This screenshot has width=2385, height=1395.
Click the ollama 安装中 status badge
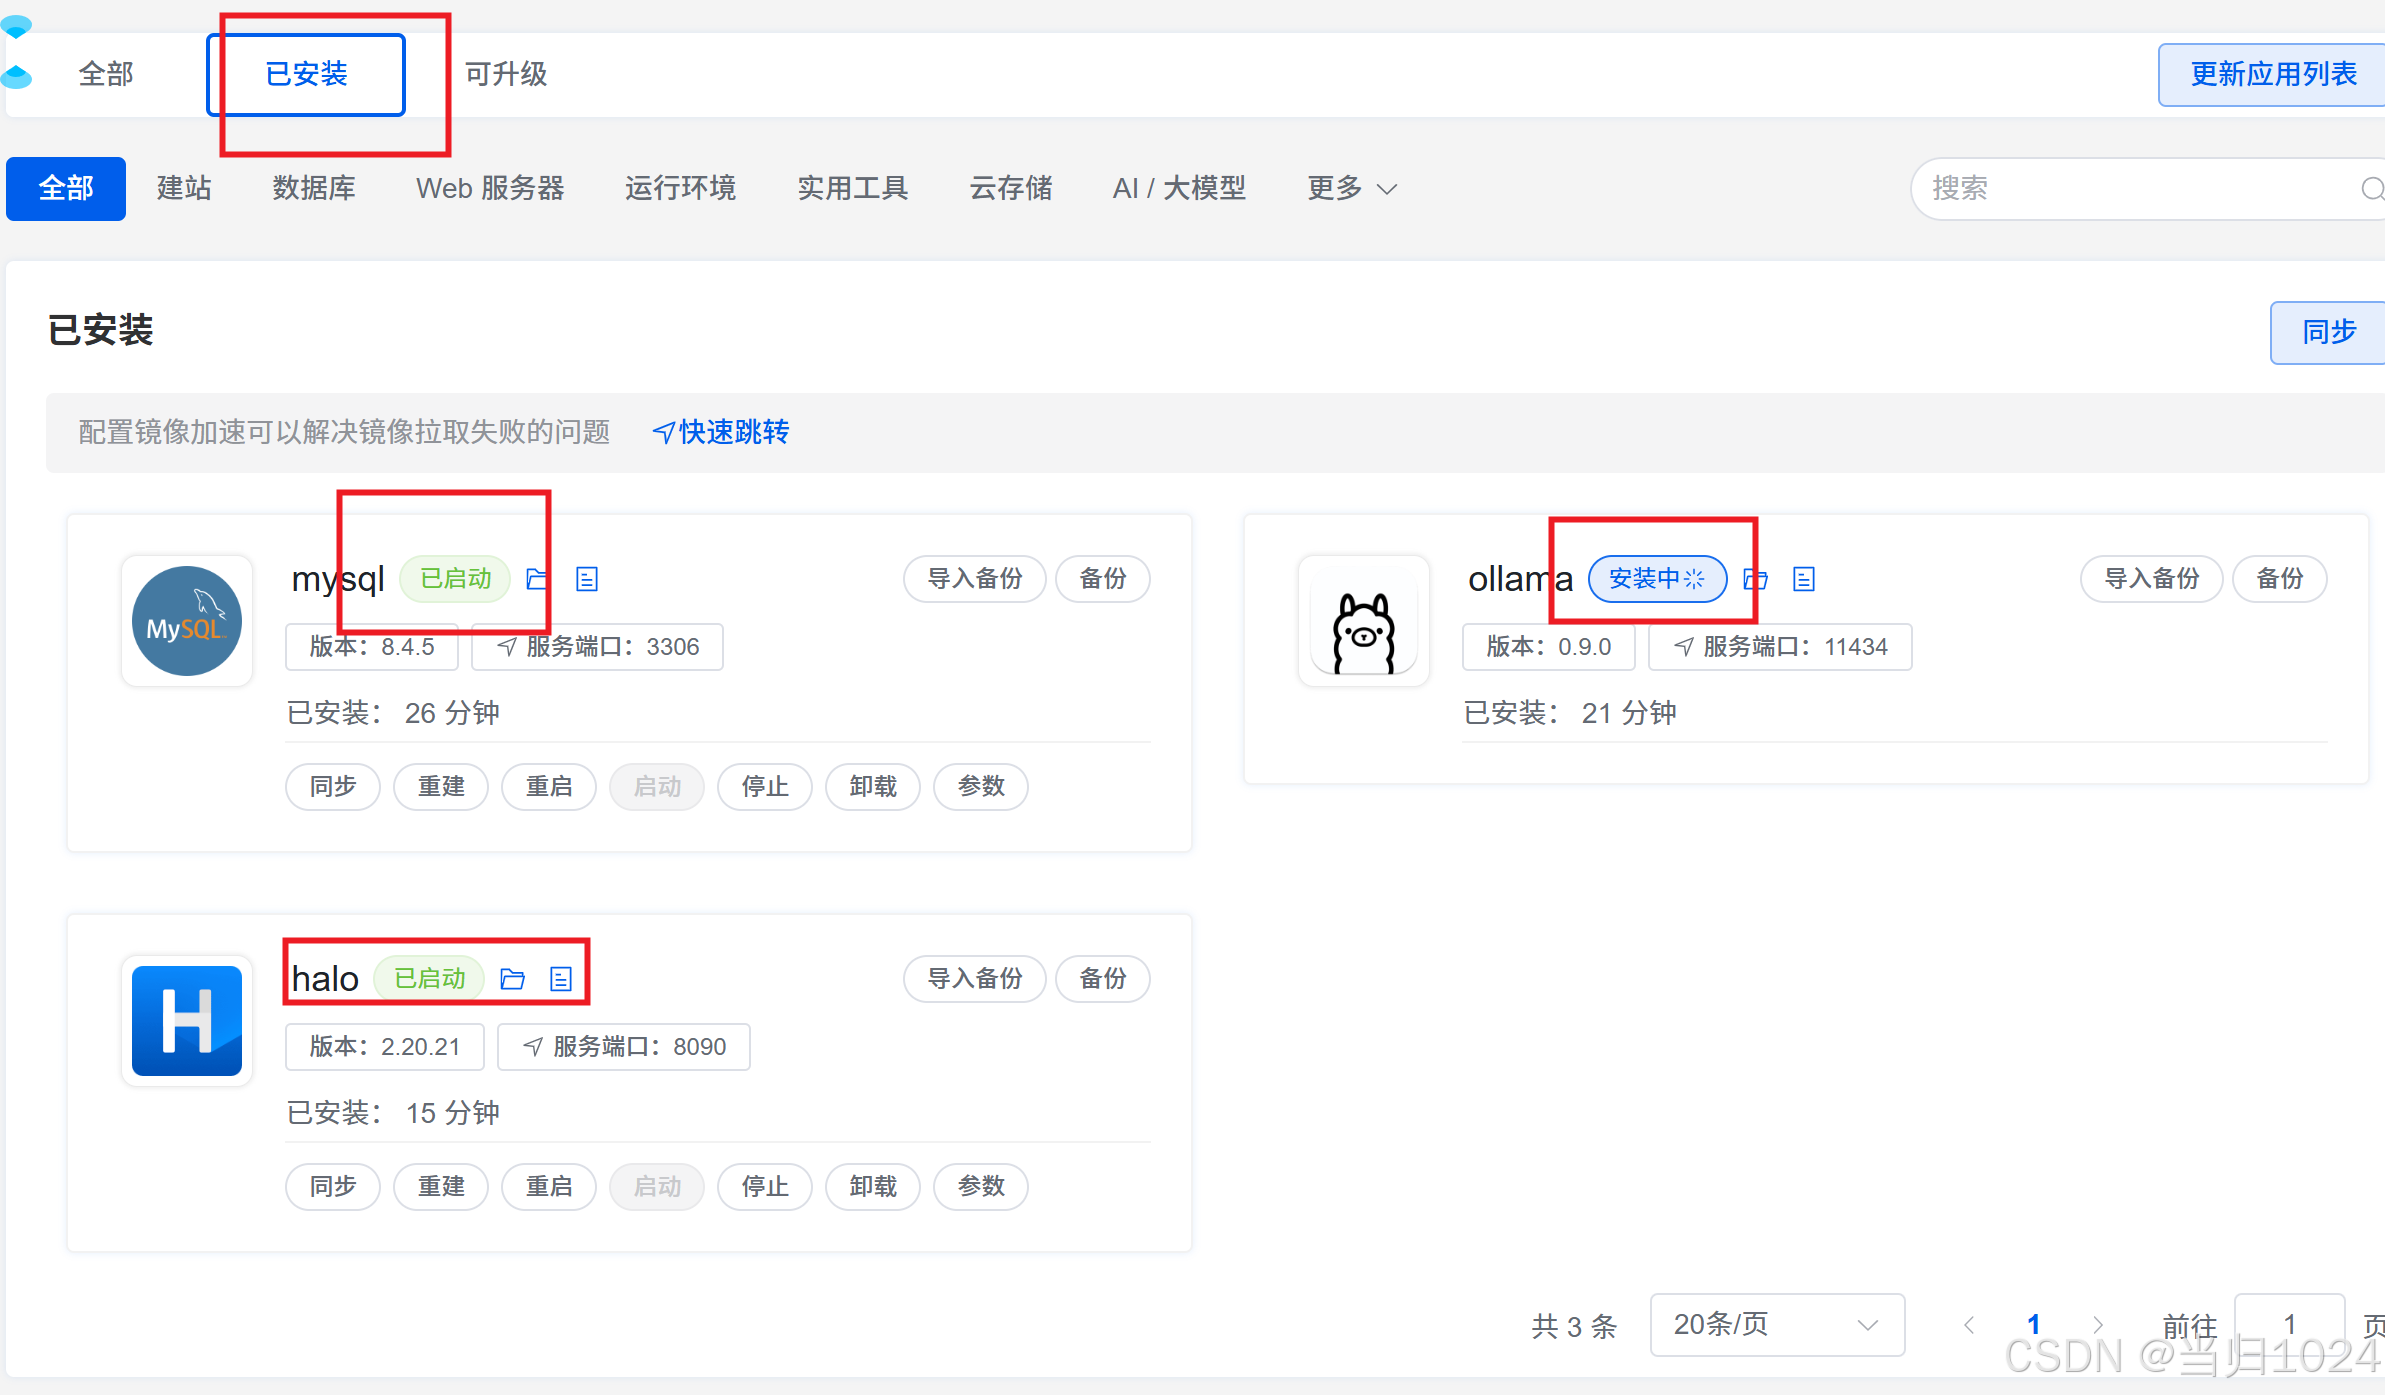[x=1657, y=579]
